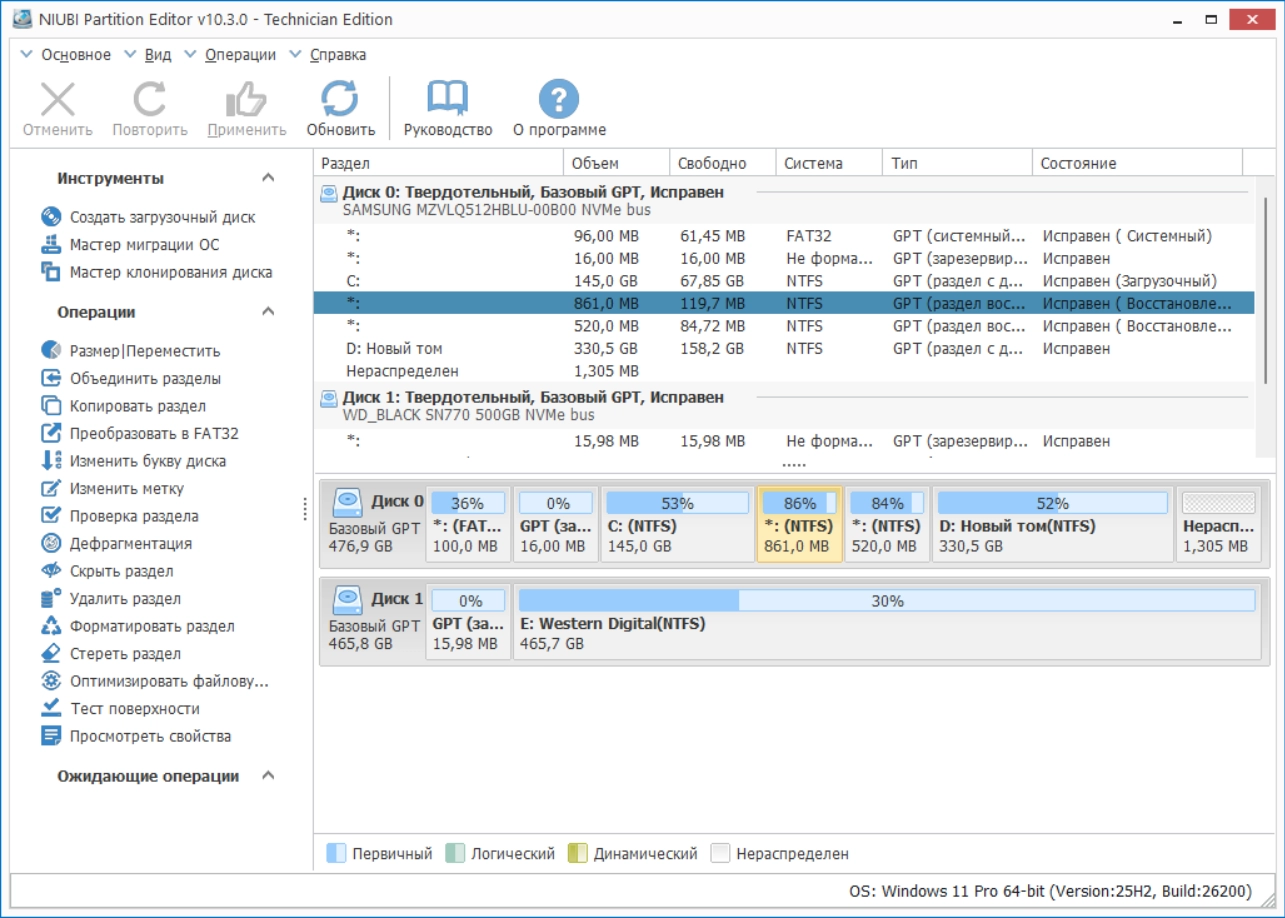Click the Размер|Переместить icon
This screenshot has width=1285, height=918.
click(x=51, y=351)
